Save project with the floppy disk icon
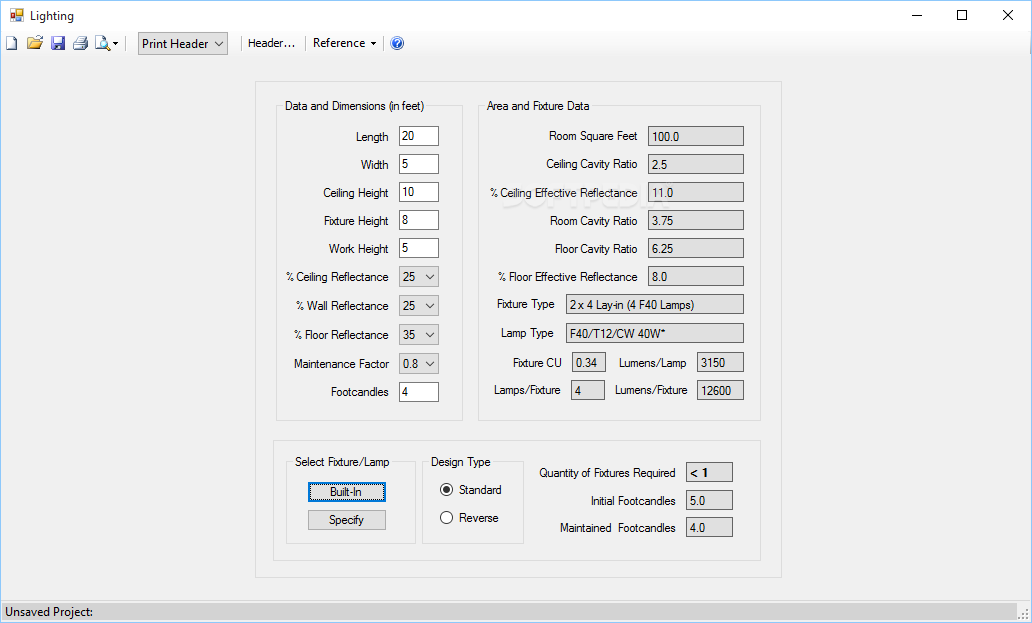Viewport: 1032px width, 623px height. (x=58, y=43)
